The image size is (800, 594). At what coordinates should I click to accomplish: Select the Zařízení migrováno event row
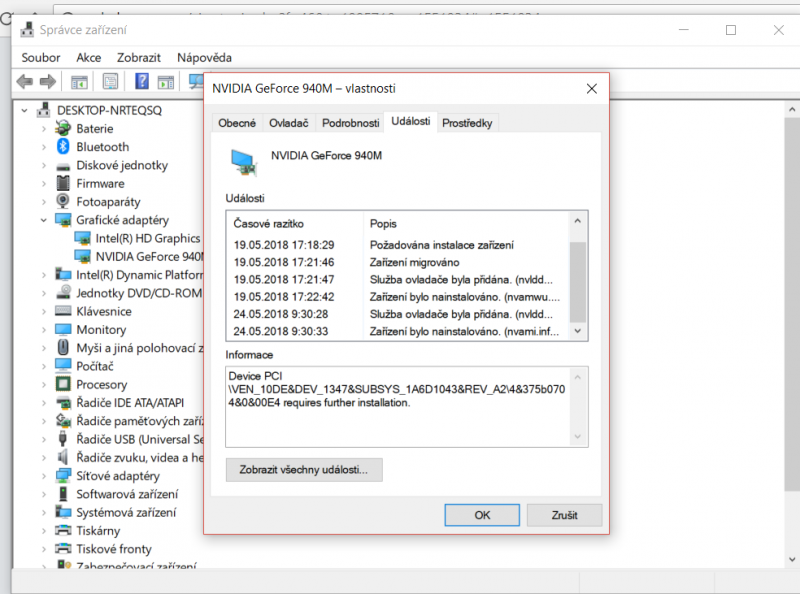pos(397,262)
